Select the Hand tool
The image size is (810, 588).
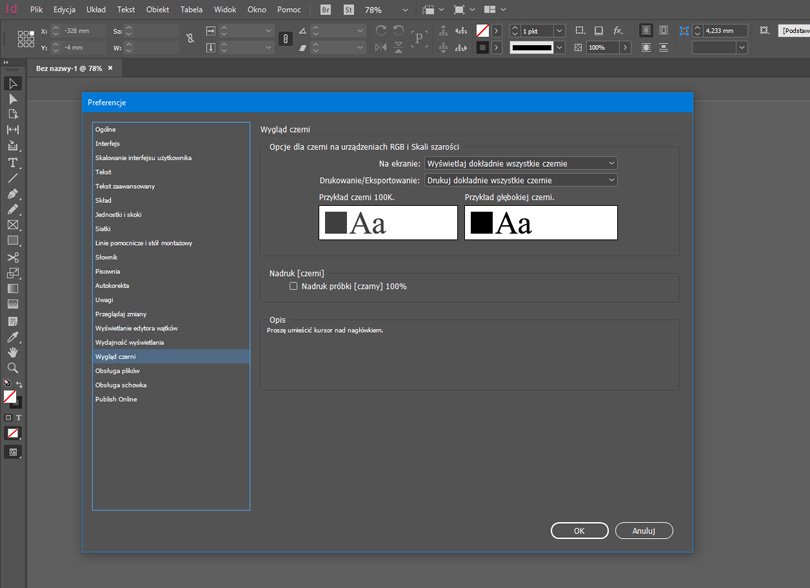coord(13,352)
